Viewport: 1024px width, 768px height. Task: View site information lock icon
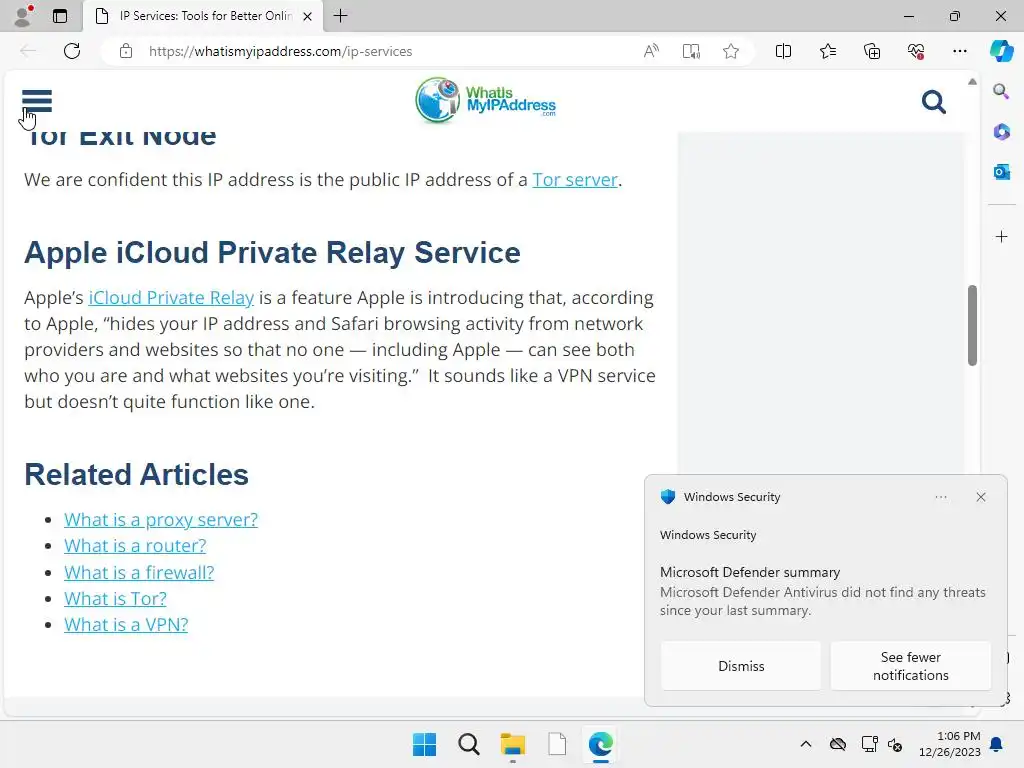tap(126, 51)
